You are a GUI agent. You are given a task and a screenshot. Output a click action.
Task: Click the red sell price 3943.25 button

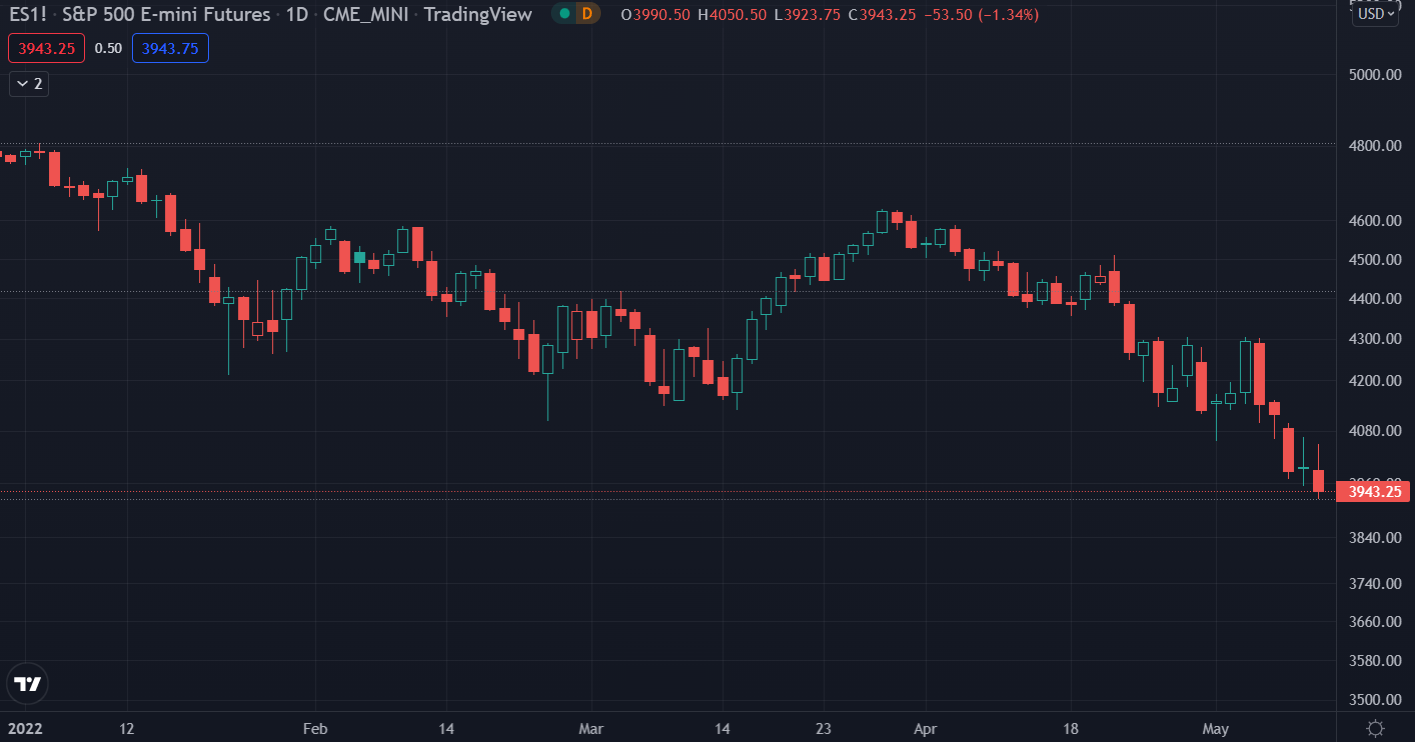click(x=47, y=48)
